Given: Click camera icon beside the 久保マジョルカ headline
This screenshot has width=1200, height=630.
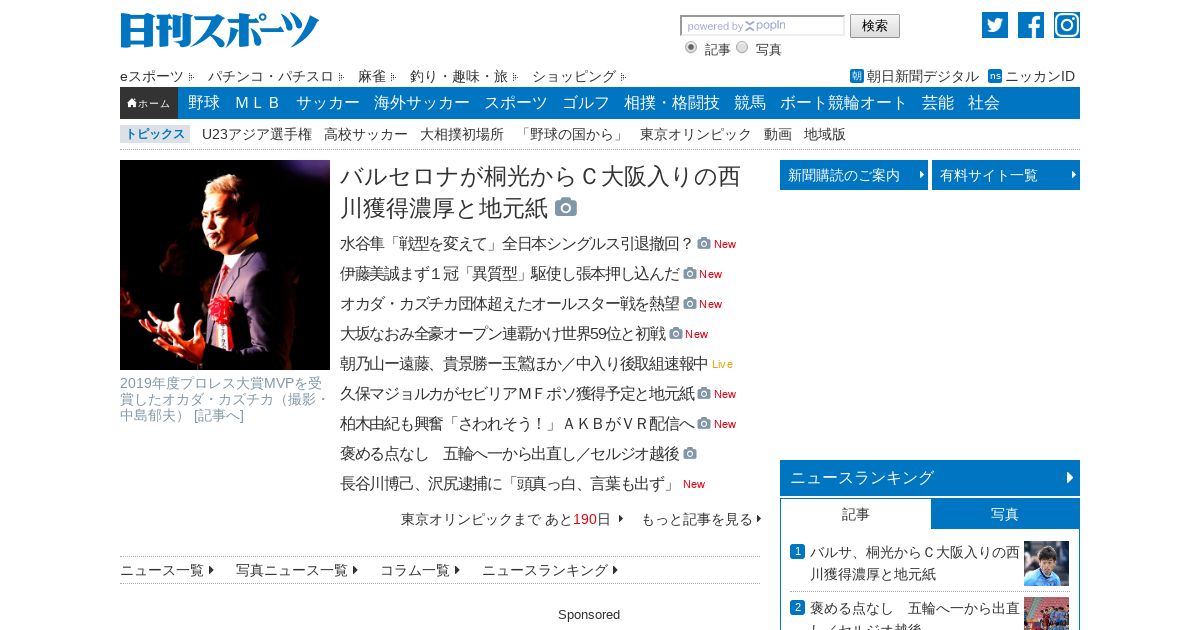Looking at the screenshot, I should (704, 393).
